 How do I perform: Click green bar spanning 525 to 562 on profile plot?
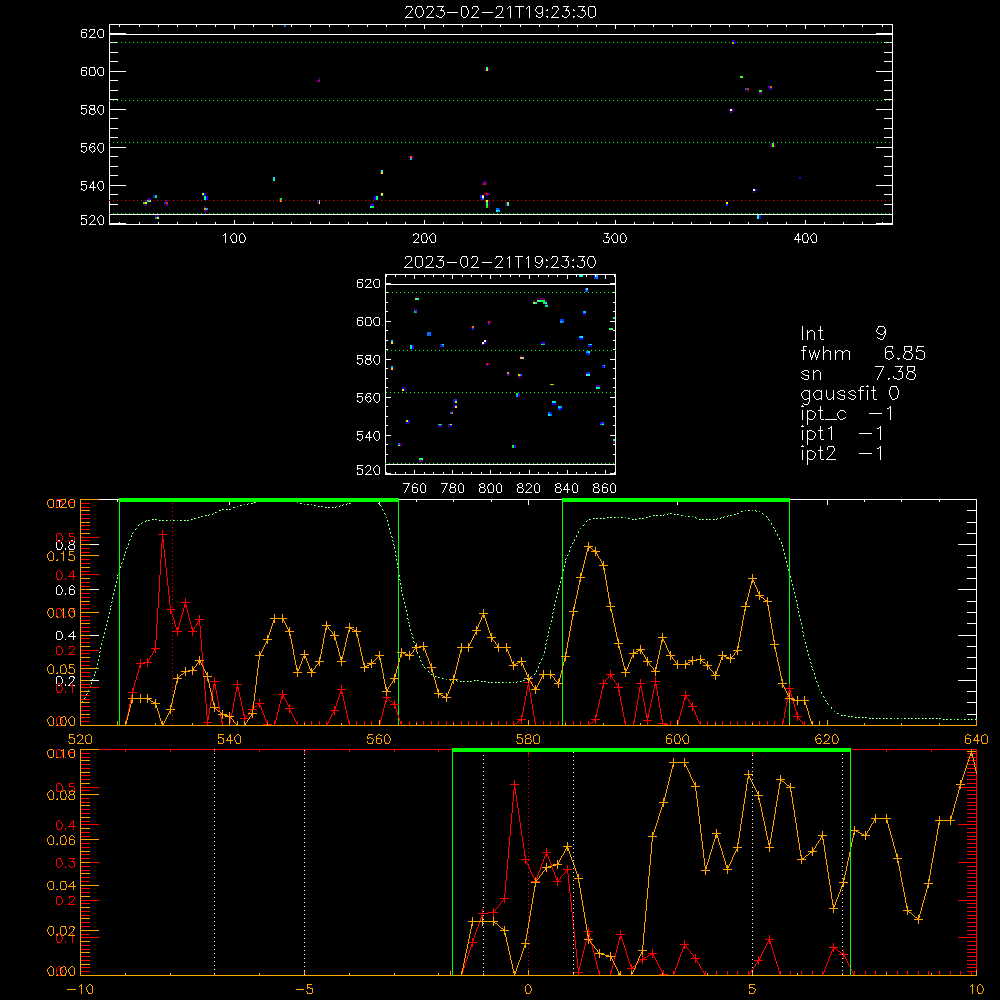pos(259,501)
